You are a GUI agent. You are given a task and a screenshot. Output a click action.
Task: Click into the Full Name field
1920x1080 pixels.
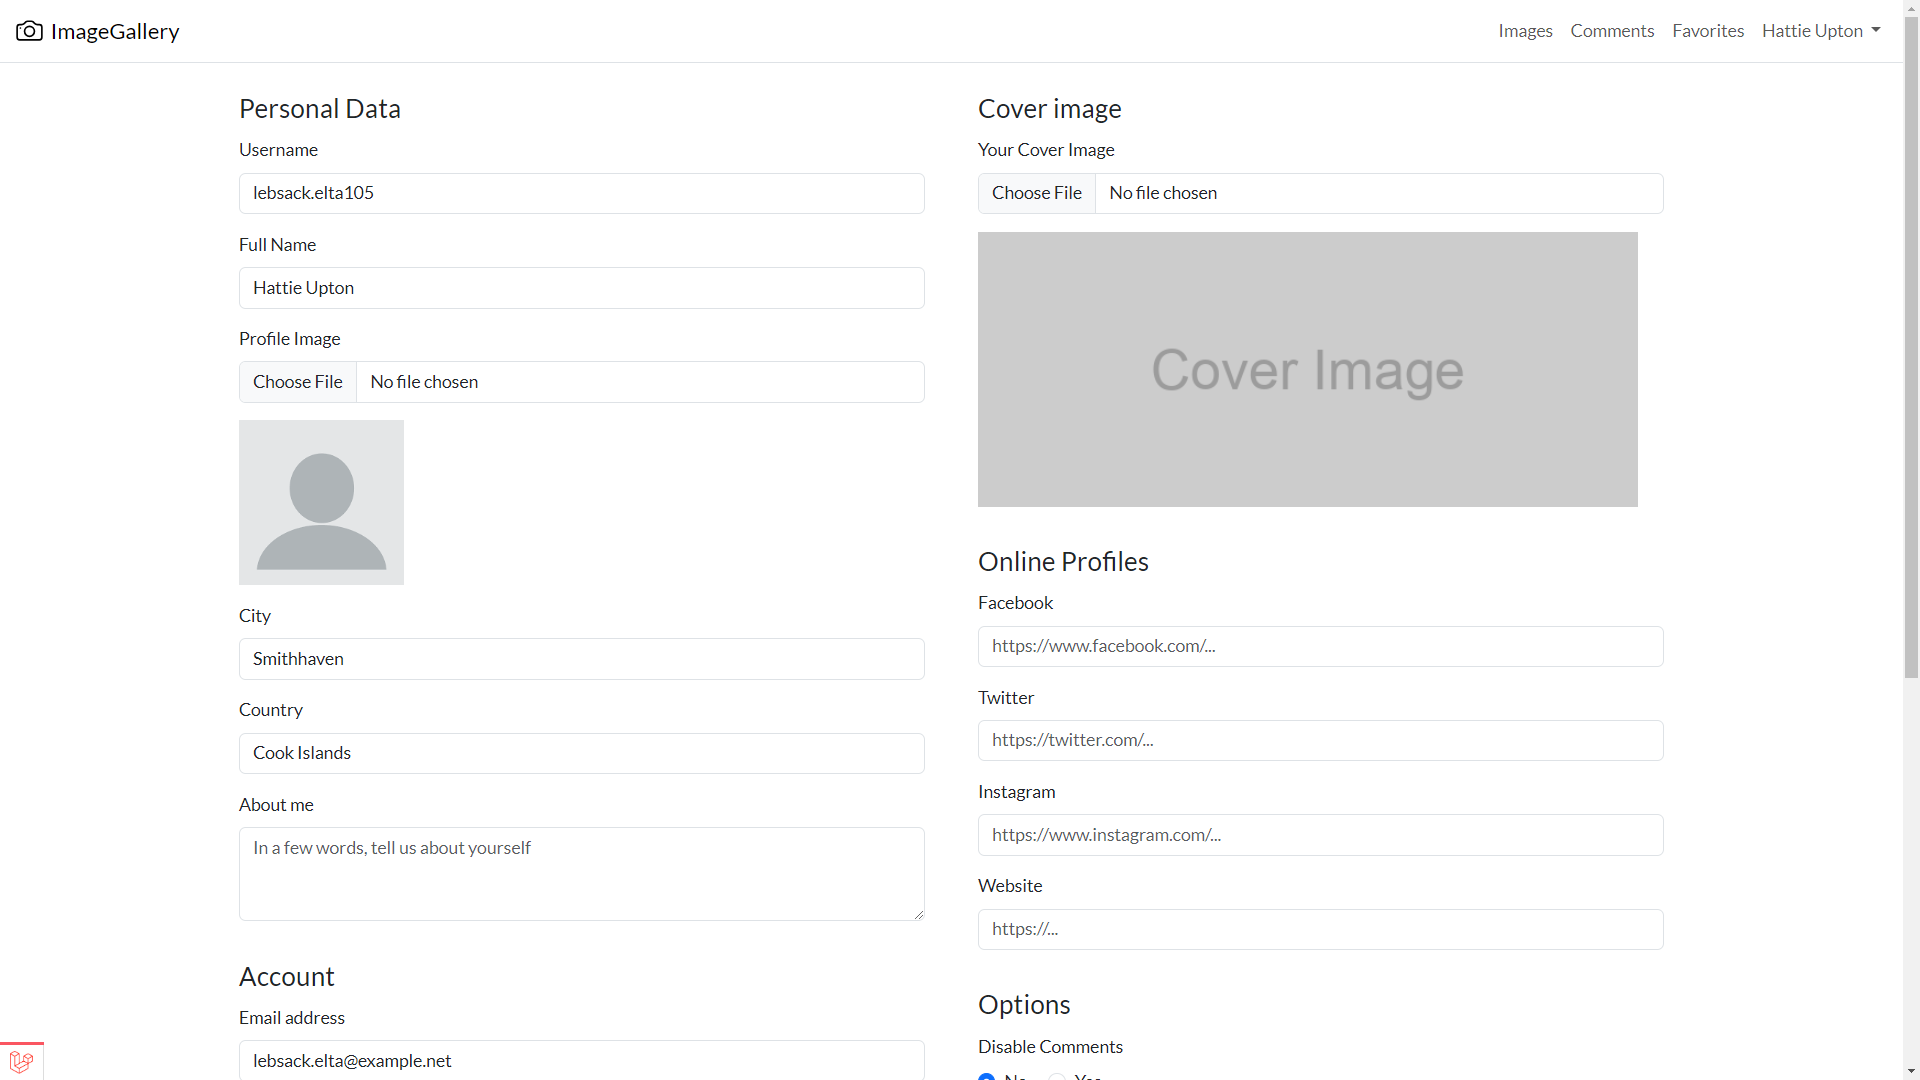pyautogui.click(x=581, y=288)
